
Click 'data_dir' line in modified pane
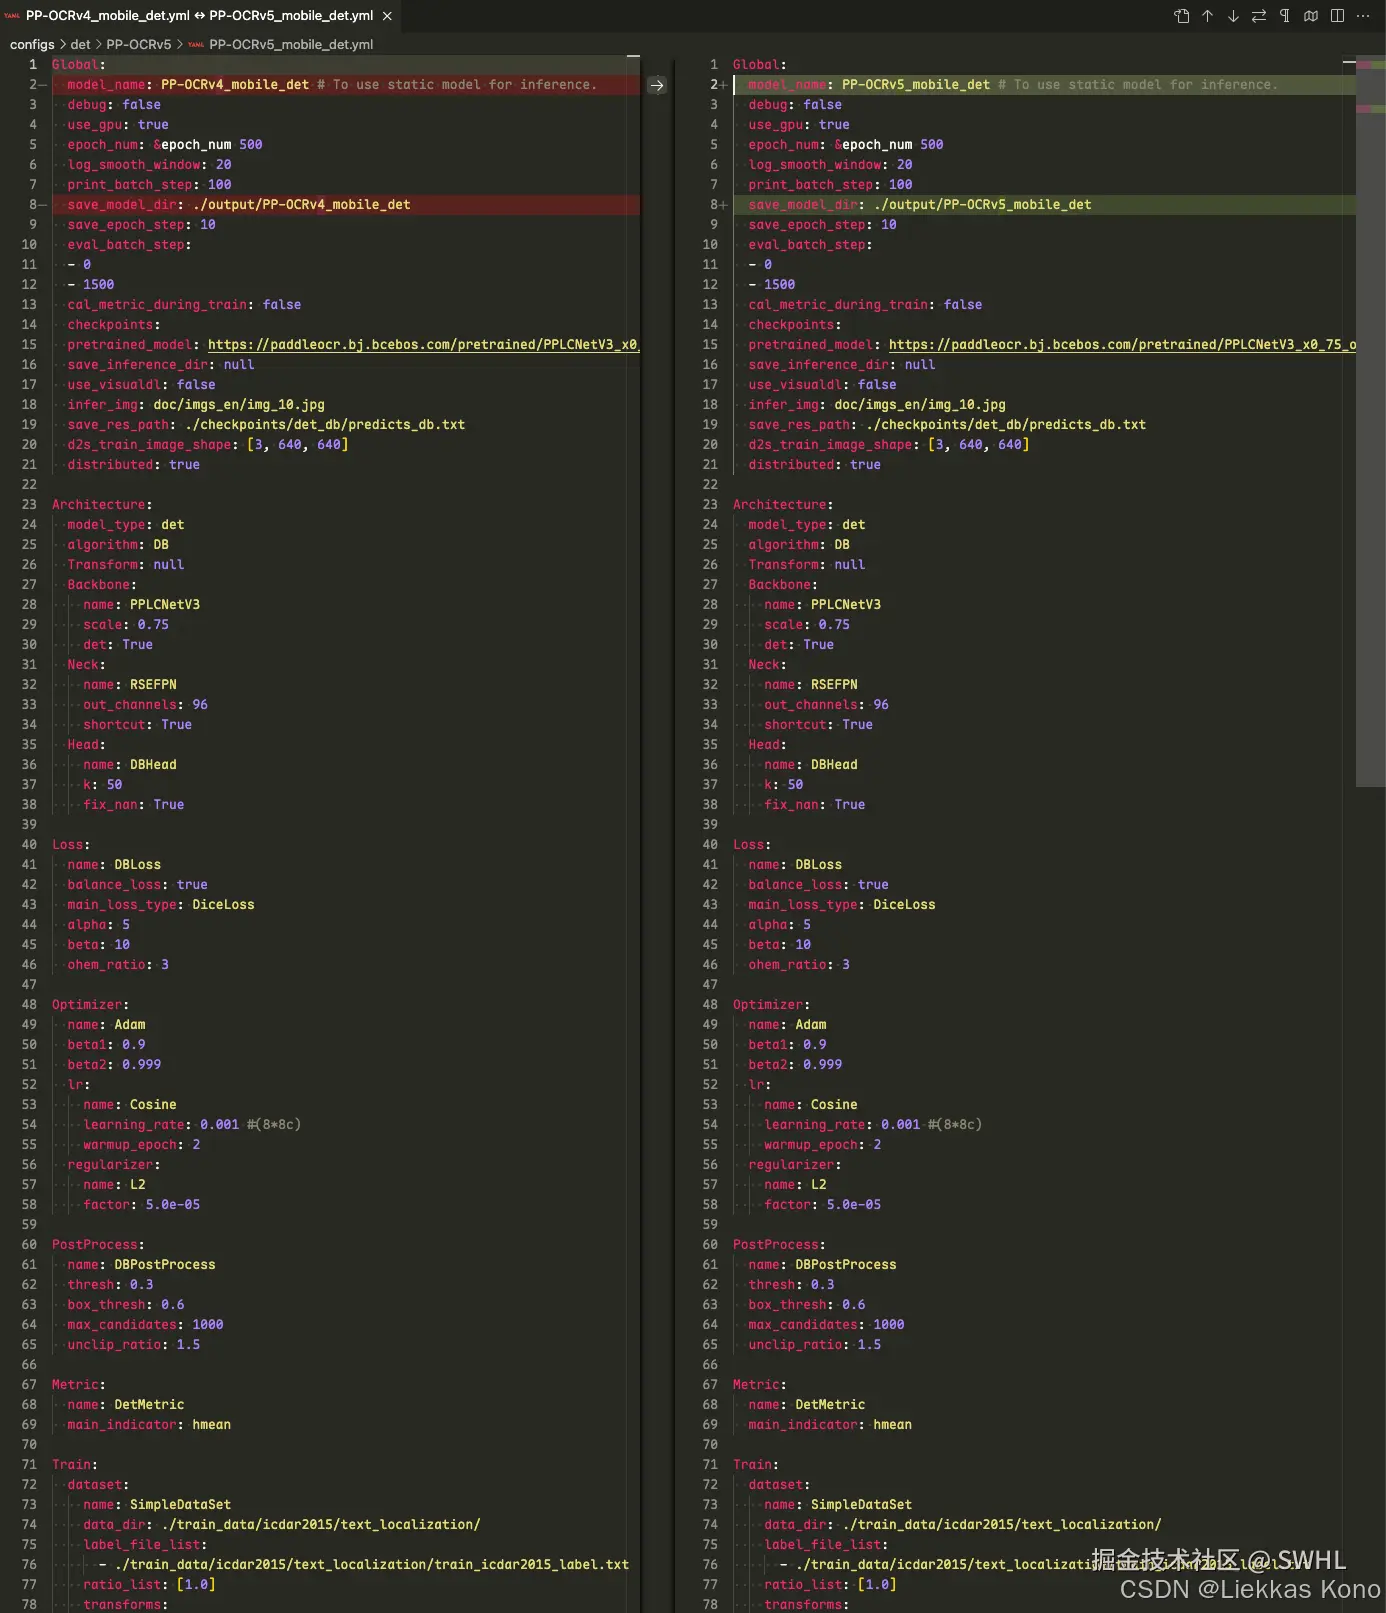[963, 1525]
